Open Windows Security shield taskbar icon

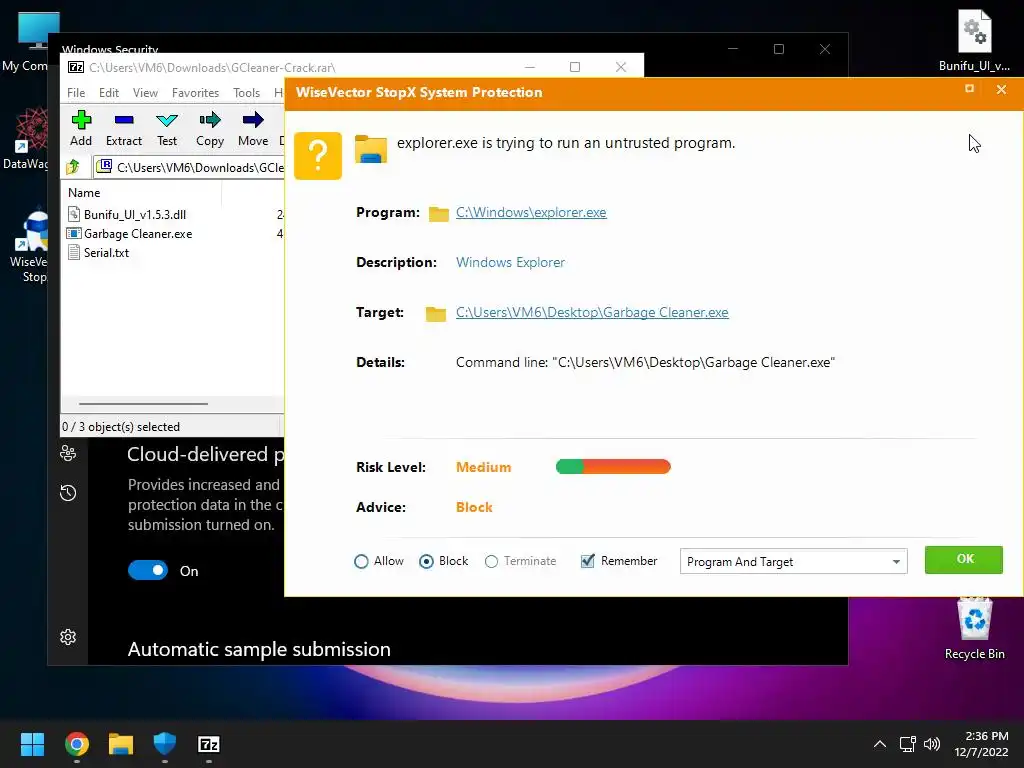click(165, 744)
